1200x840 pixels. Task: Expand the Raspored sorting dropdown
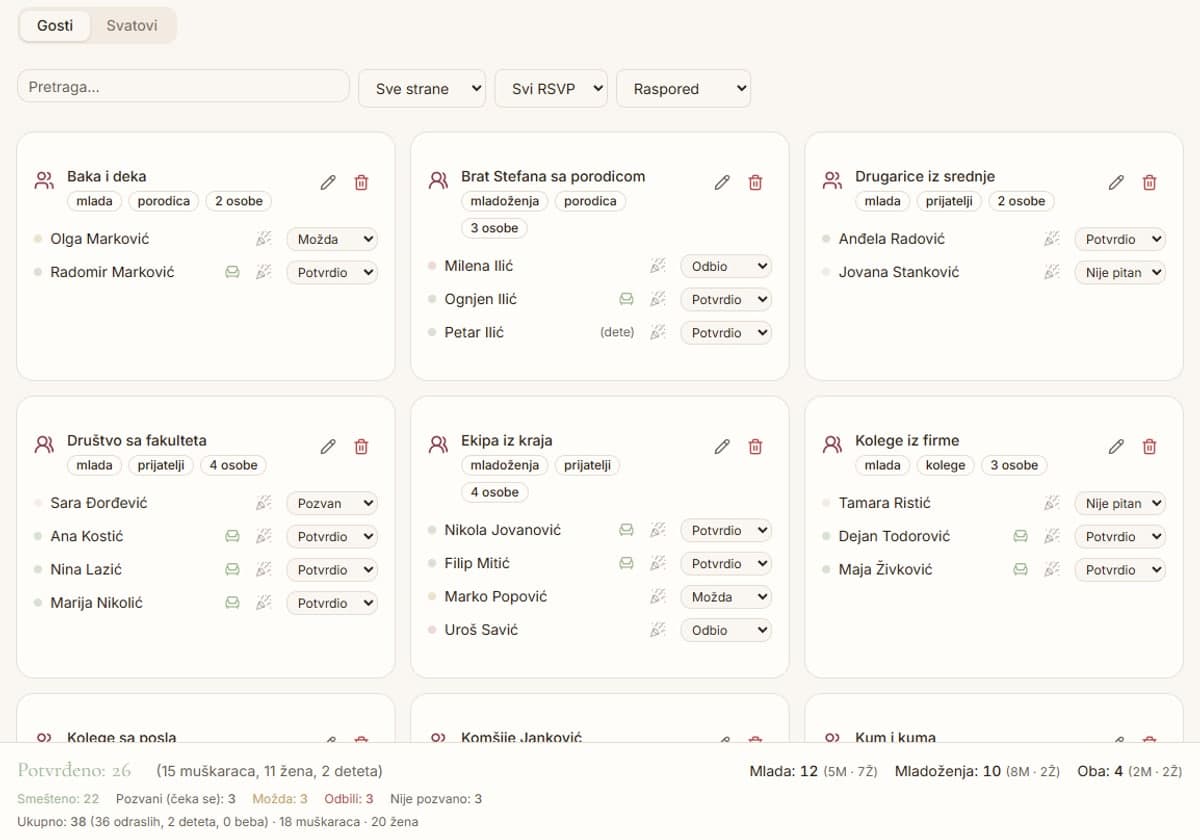tap(684, 88)
